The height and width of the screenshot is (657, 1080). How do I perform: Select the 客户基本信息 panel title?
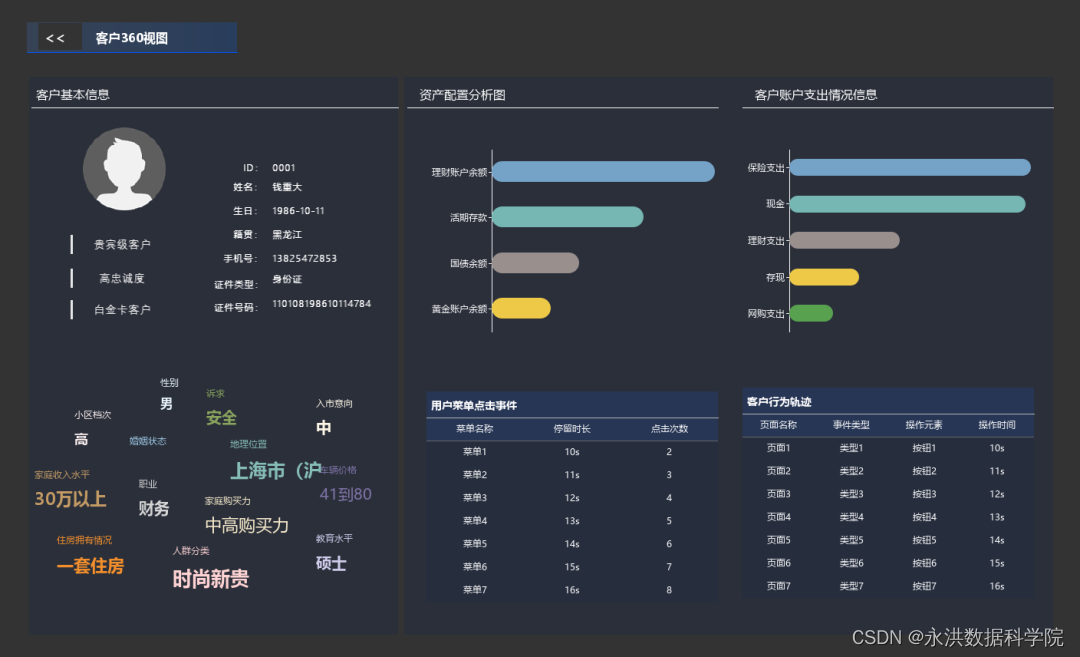tap(73, 95)
